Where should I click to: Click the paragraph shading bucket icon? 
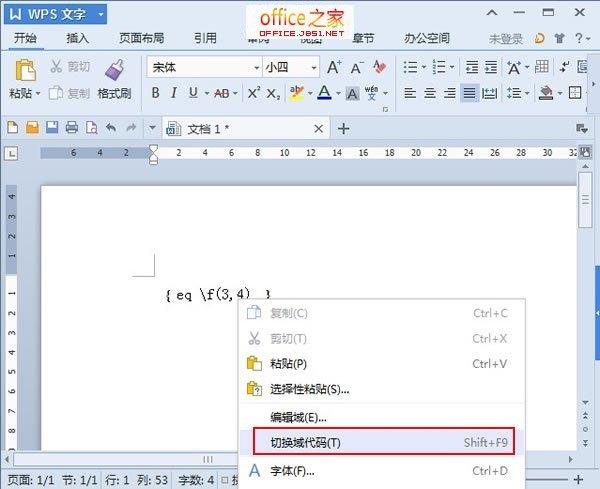coord(546,93)
